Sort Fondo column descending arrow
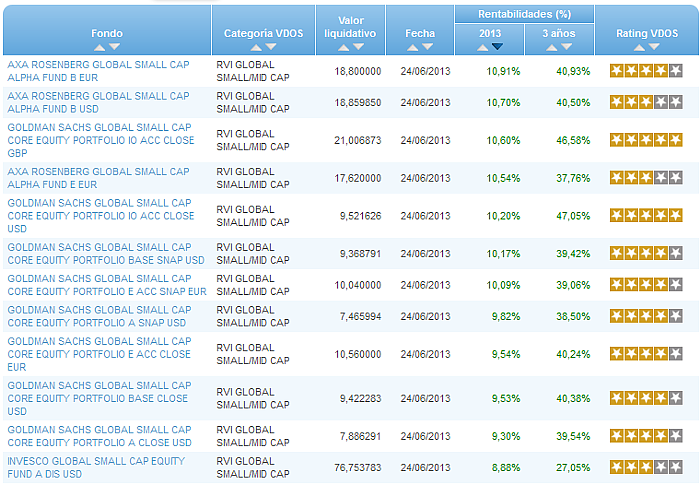Viewport: 700px width, 484px height. (115, 47)
